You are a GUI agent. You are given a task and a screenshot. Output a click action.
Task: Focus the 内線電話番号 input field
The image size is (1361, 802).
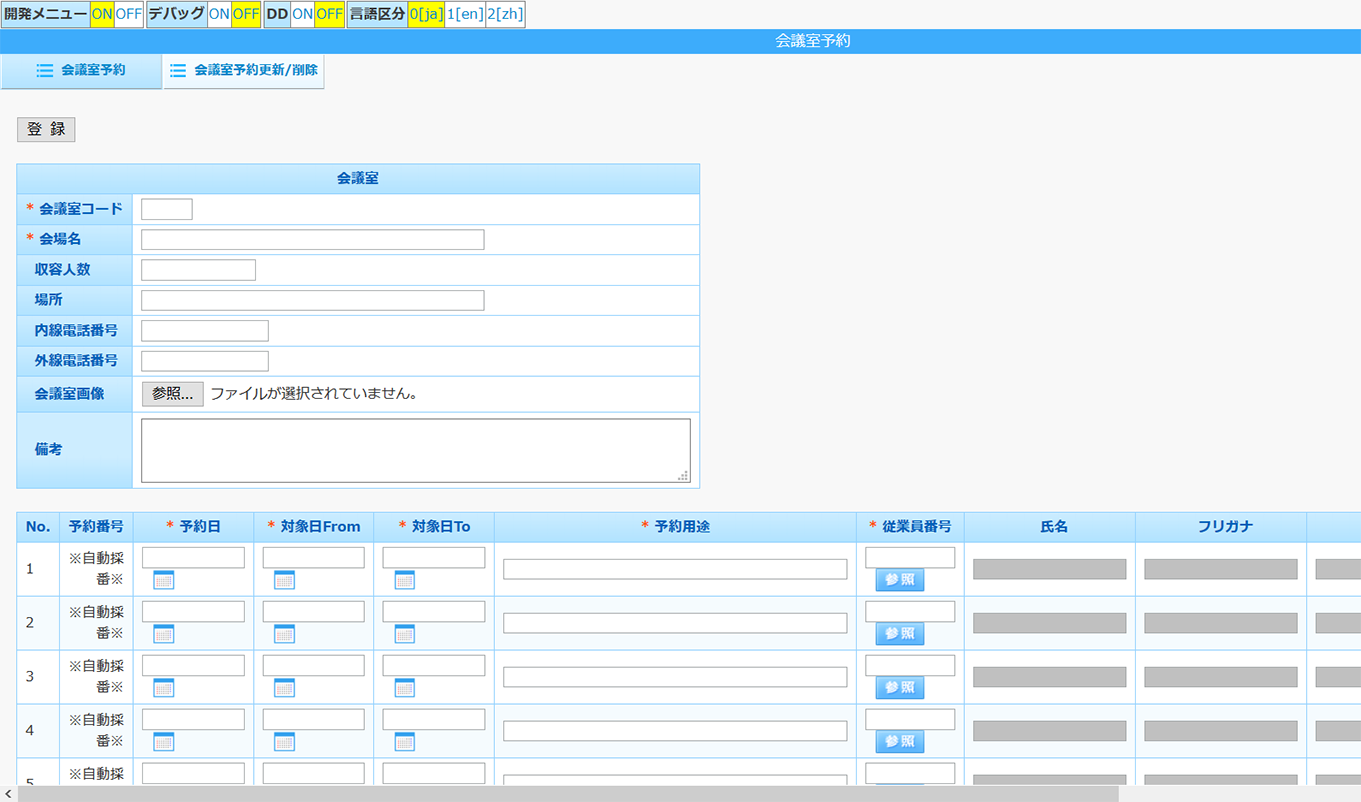click(205, 331)
